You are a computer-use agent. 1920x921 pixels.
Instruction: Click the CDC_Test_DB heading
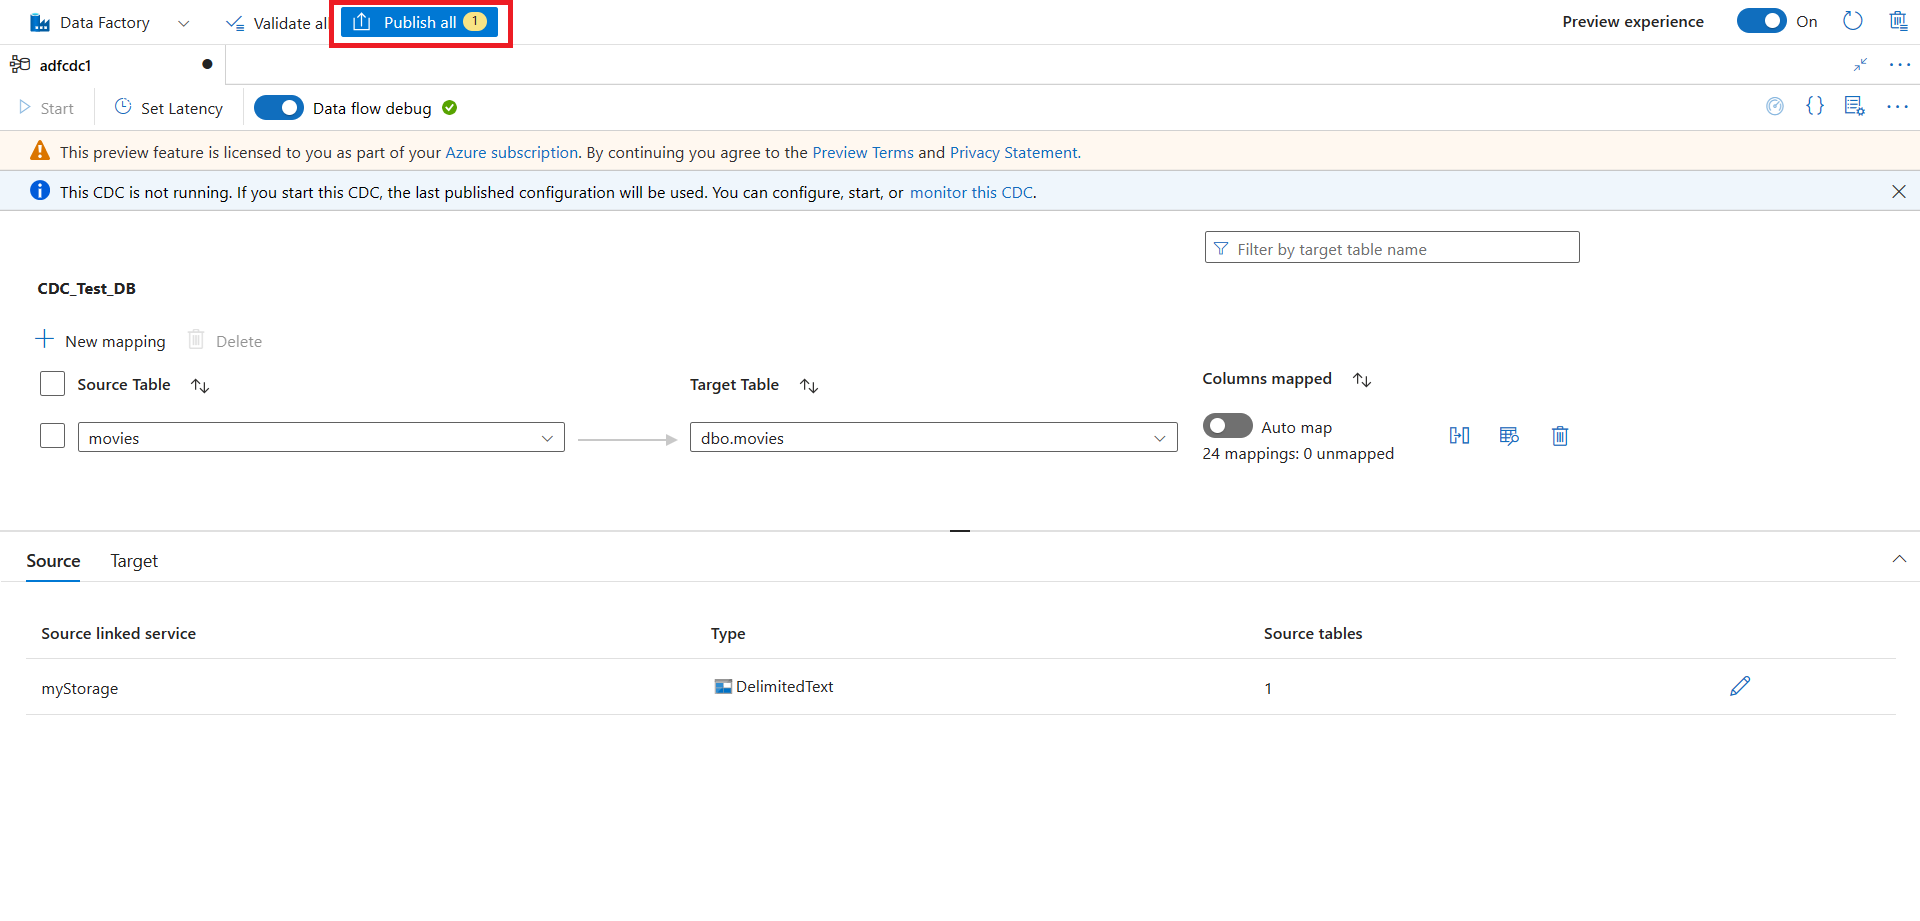(x=87, y=288)
